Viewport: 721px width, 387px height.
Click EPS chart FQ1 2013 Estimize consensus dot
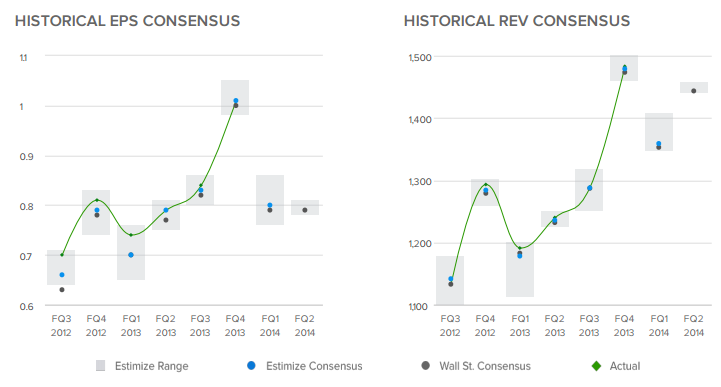[131, 255]
